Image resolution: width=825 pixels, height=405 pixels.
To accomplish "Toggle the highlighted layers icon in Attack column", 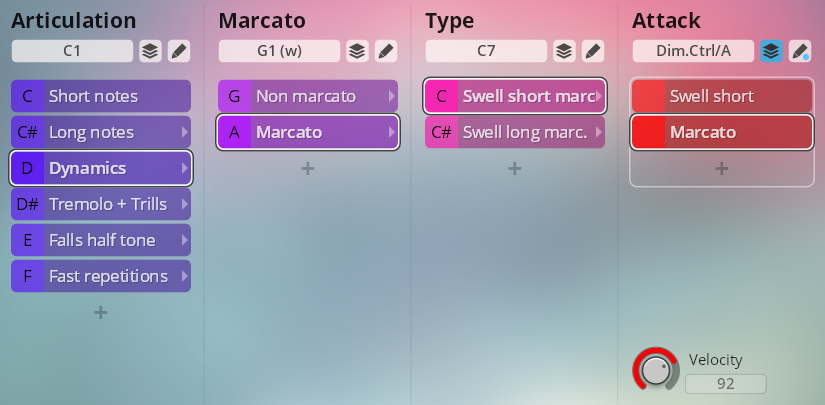I will [x=771, y=51].
